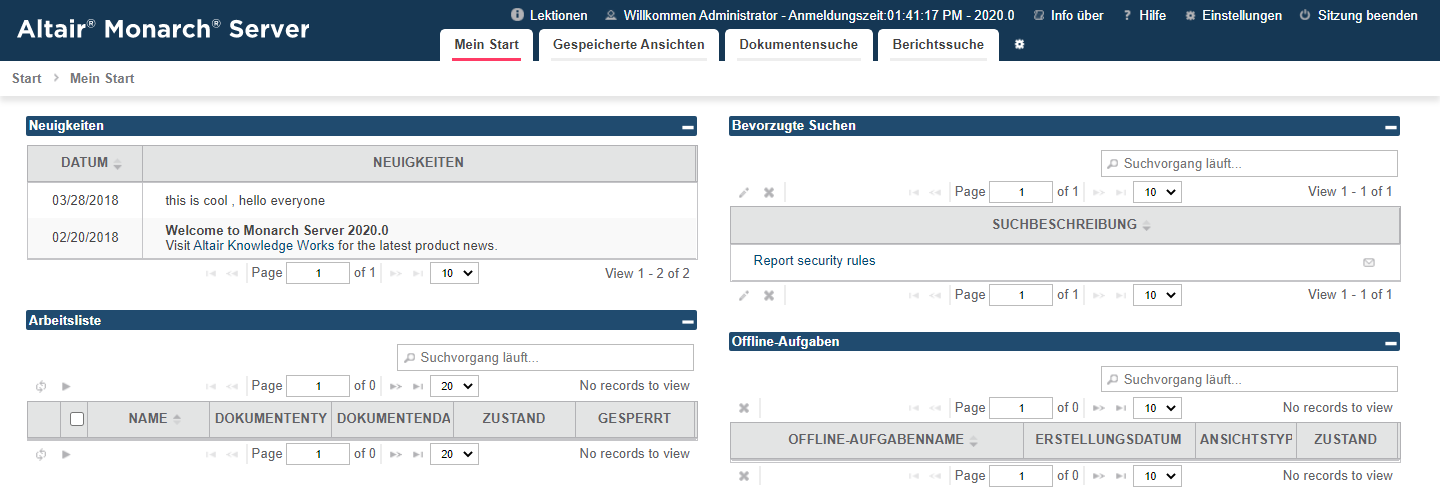The height and width of the screenshot is (503, 1440).
Task: Click last-page icon in Neuigkeiten pager
Action: 418,273
